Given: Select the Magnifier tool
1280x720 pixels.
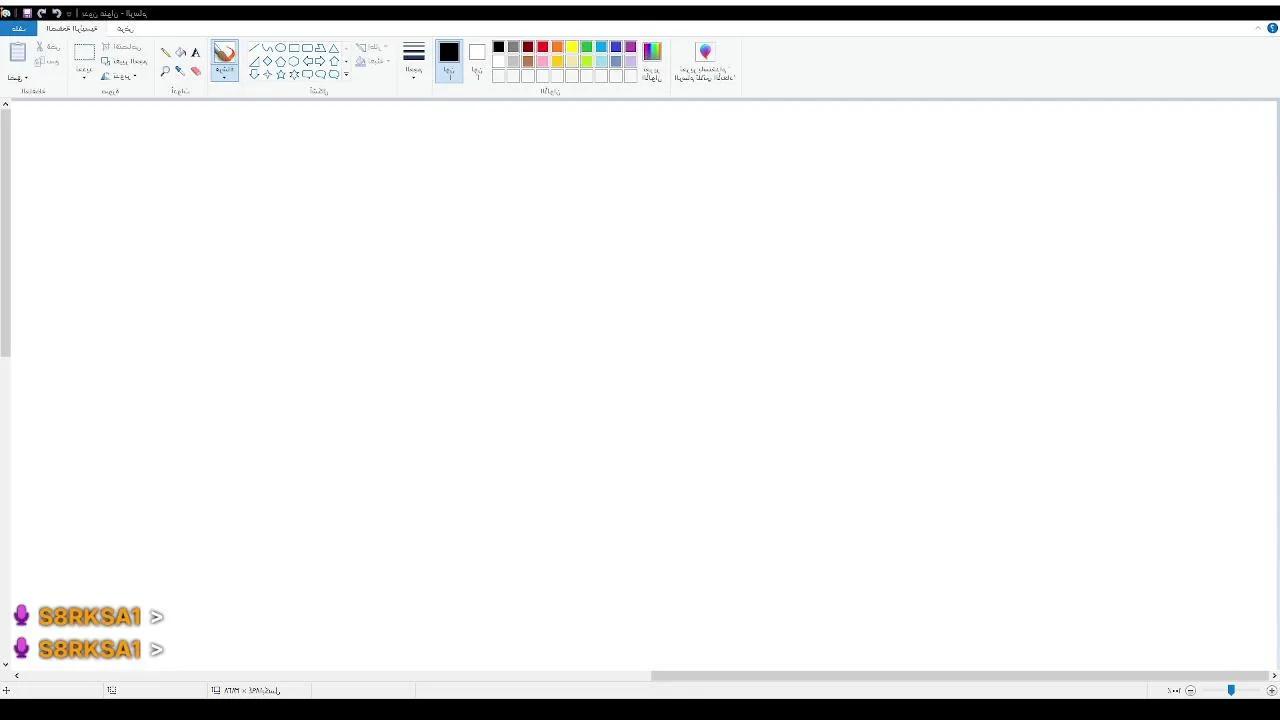Looking at the screenshot, I should pos(165,71).
